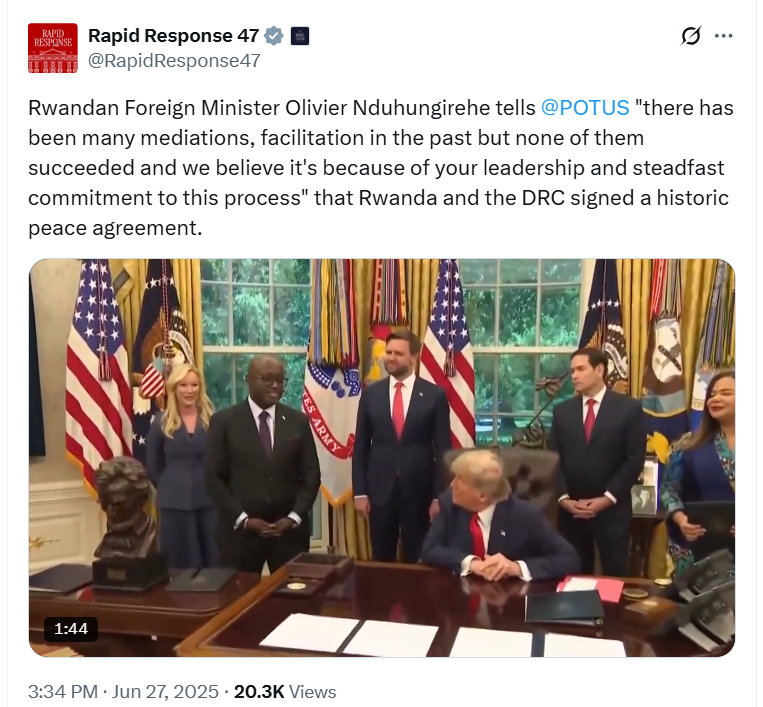Click the dark affiliate badge beside the name
The width and height of the screenshot is (763, 707).
click(x=300, y=36)
